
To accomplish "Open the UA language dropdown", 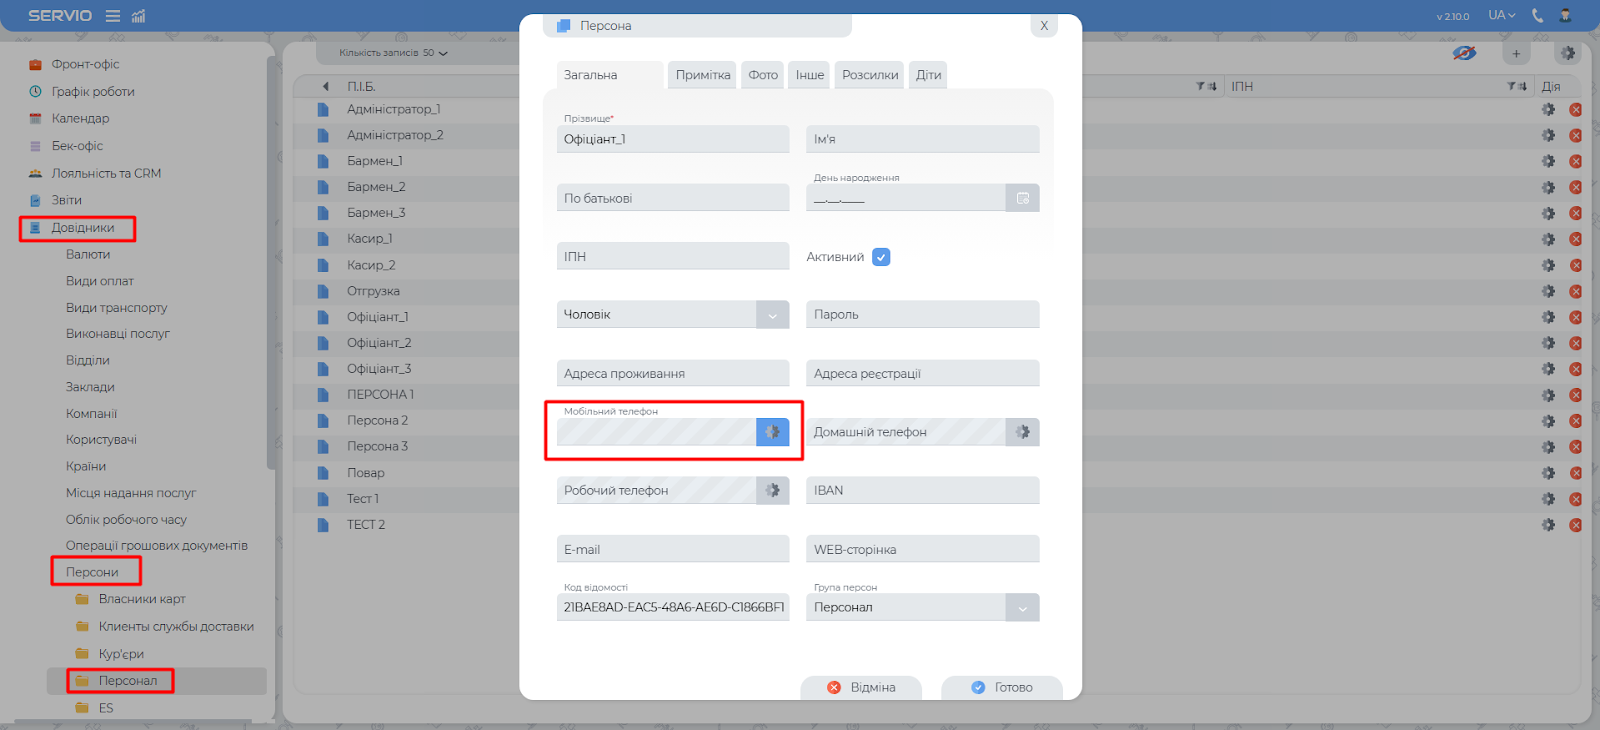I will pyautogui.click(x=1501, y=15).
